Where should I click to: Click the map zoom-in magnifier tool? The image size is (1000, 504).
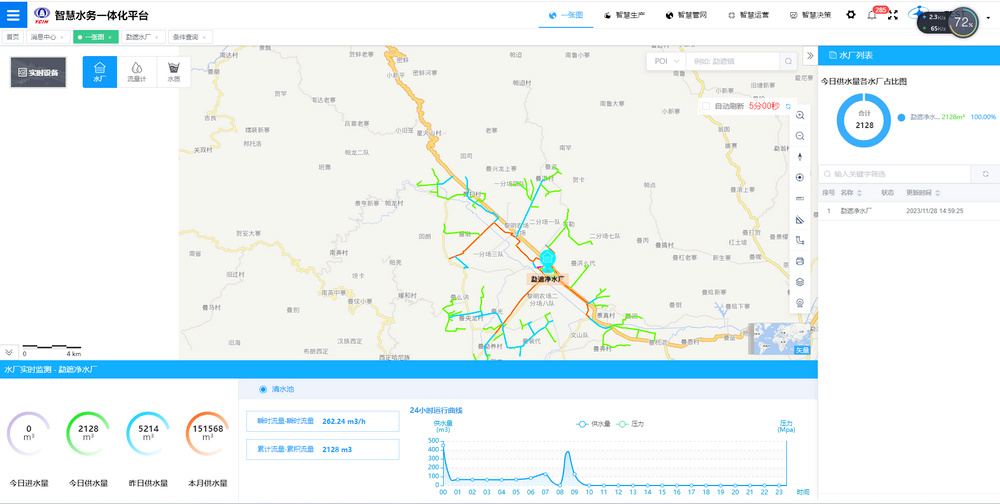click(x=800, y=115)
